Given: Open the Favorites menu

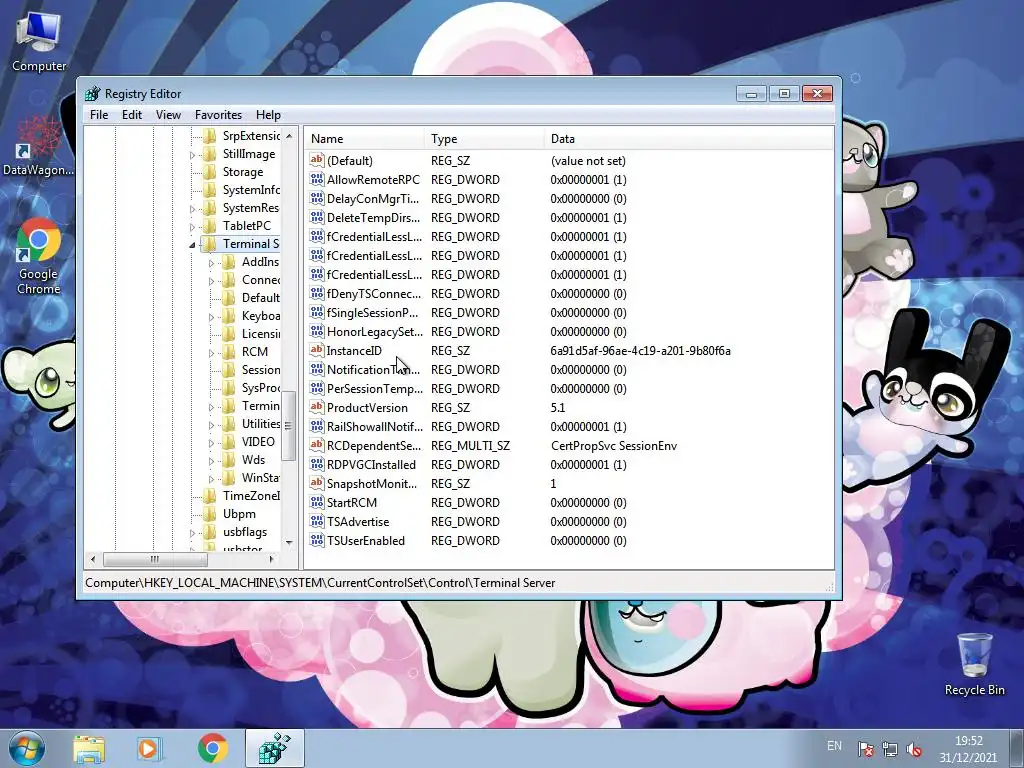Looking at the screenshot, I should pyautogui.click(x=218, y=115).
